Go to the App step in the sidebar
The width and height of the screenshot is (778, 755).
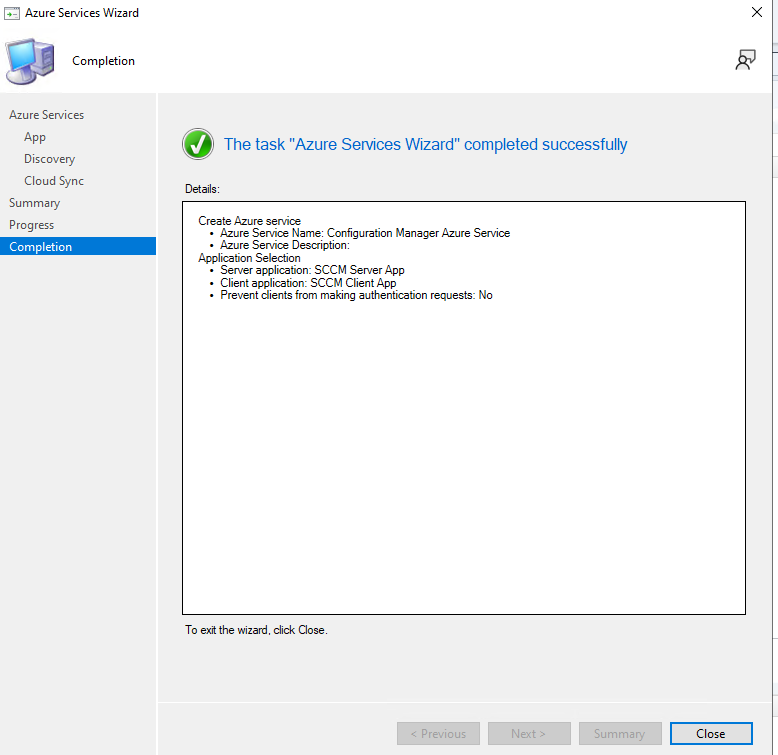coord(35,137)
